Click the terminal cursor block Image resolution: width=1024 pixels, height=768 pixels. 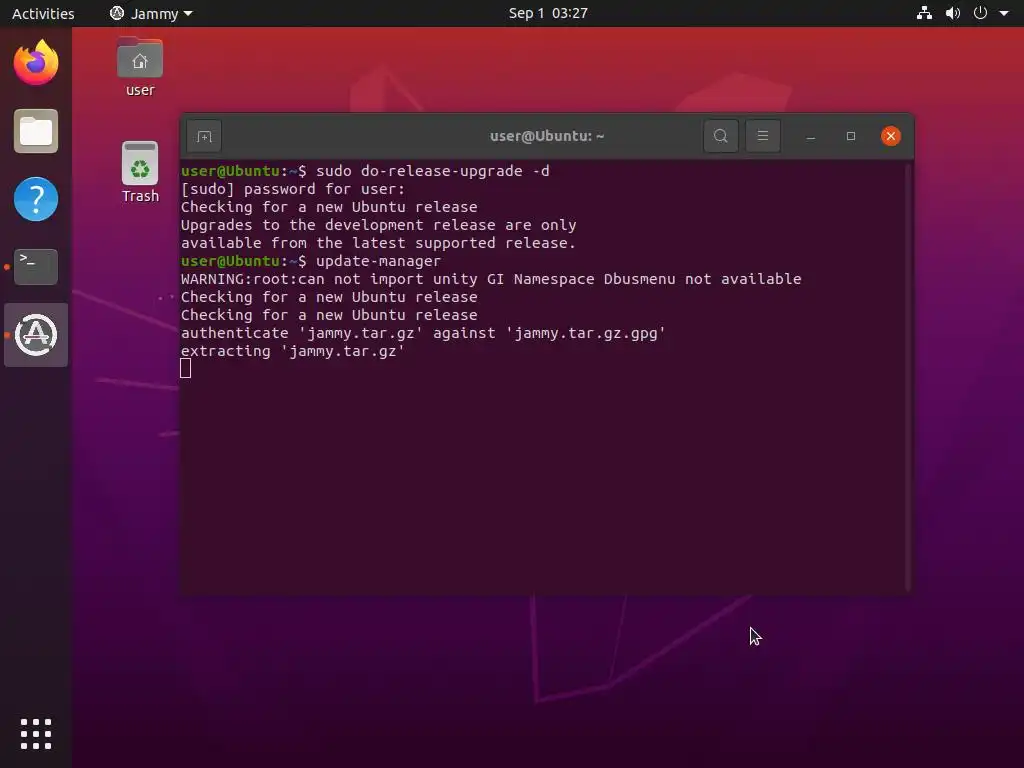coord(185,369)
